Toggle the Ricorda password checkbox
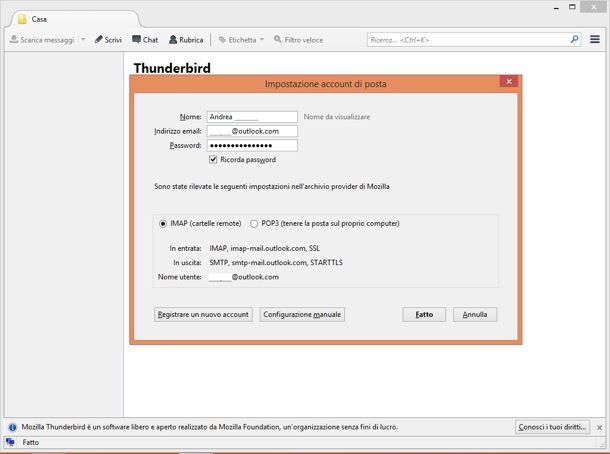 [213, 160]
